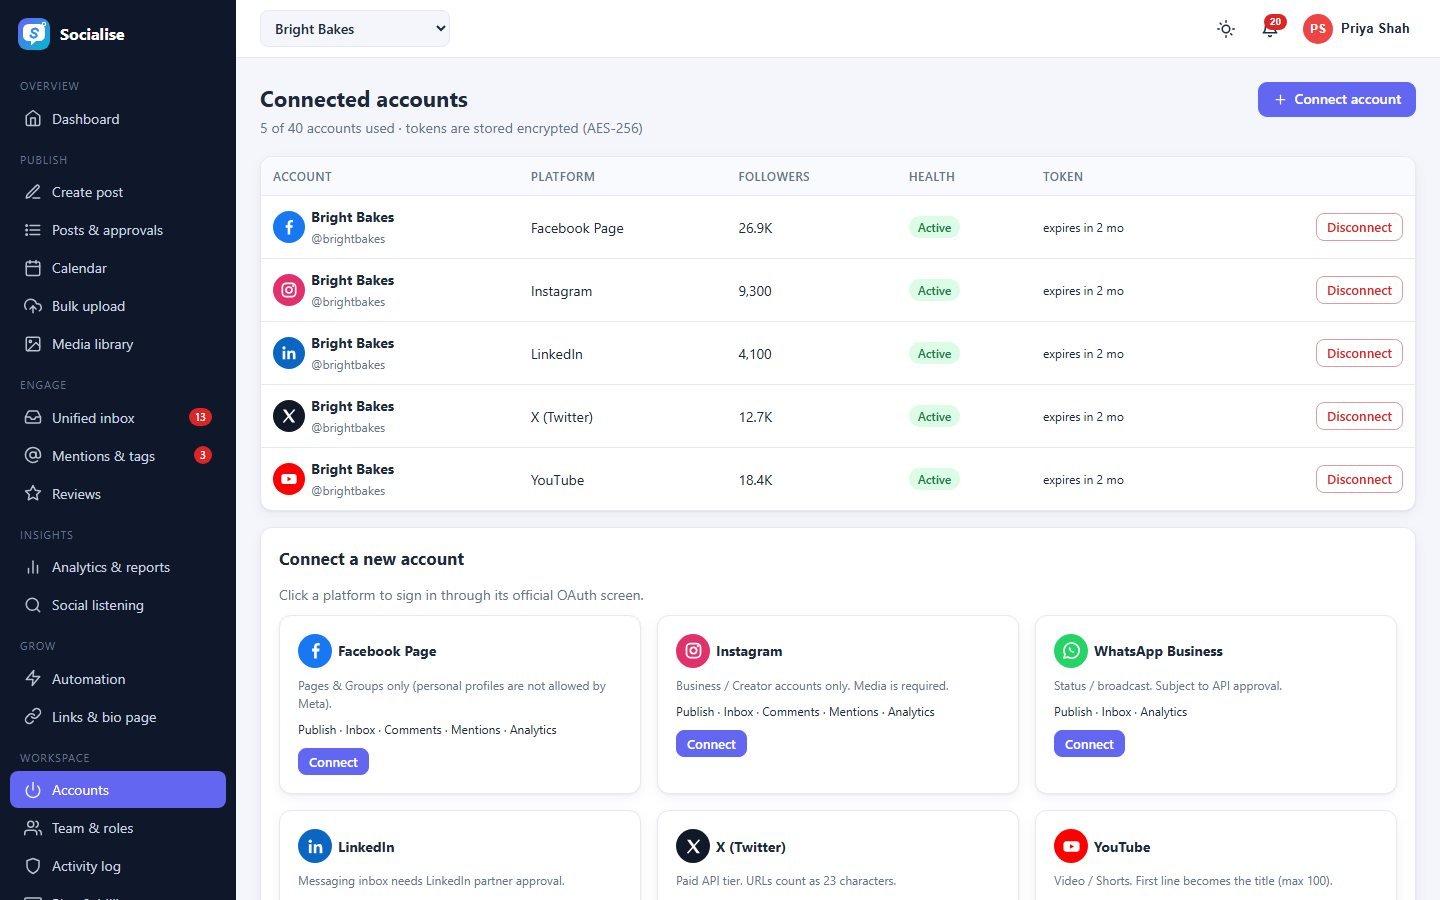The width and height of the screenshot is (1440, 900).
Task: Click the Connect account button
Action: [x=1336, y=99]
